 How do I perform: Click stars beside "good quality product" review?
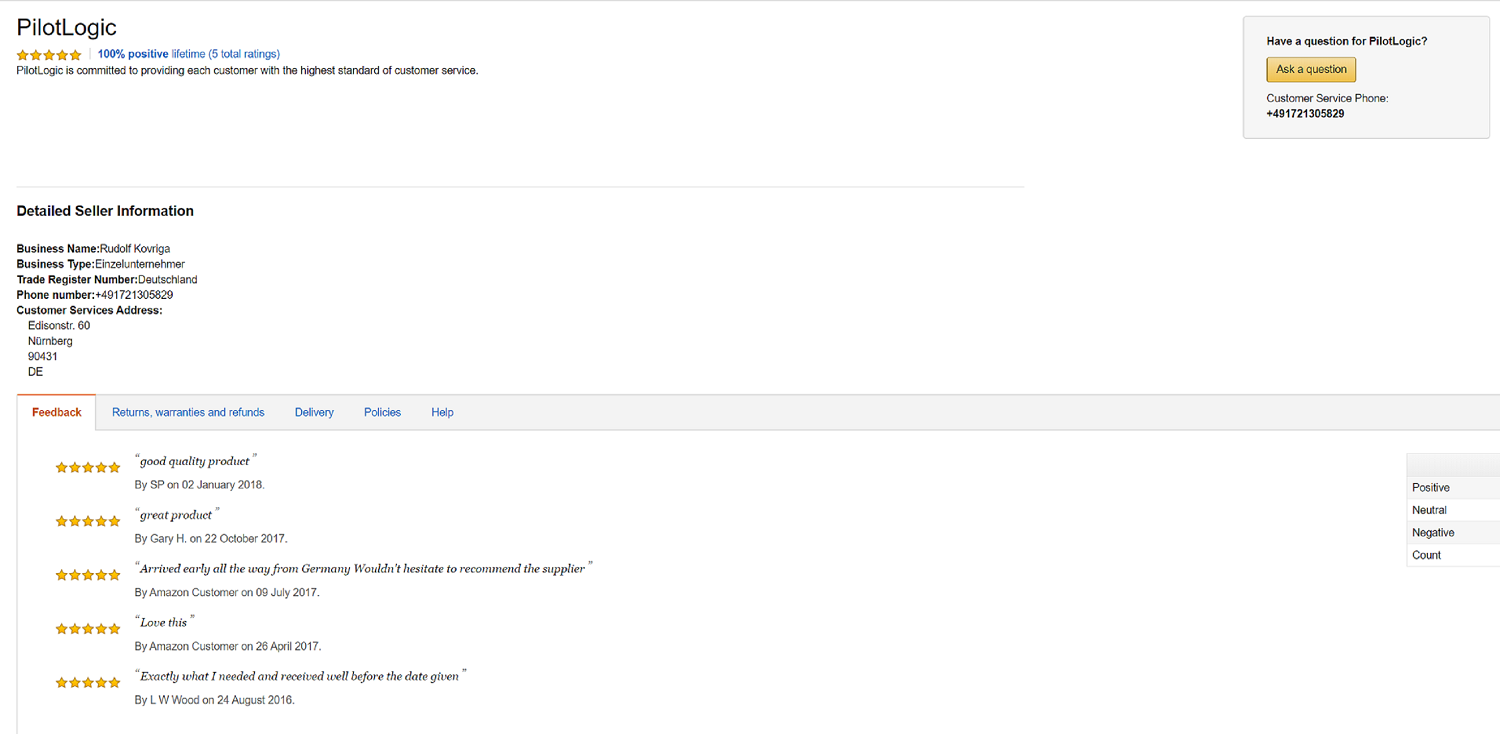88,467
